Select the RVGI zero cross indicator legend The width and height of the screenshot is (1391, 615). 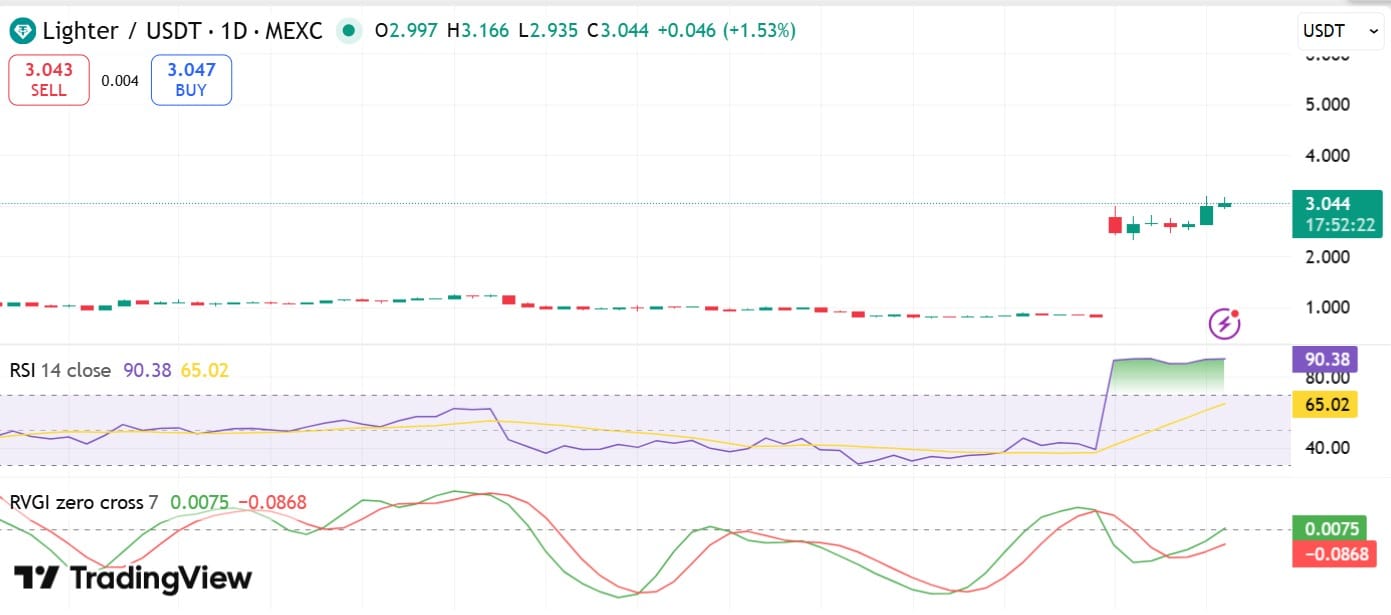(83, 502)
